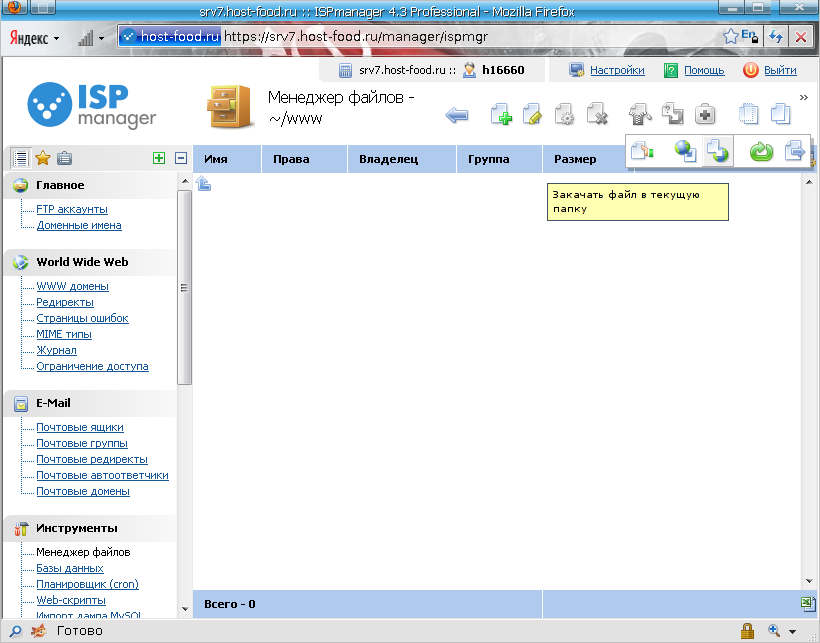Expand all menu sections with green plus
The image size is (820, 643).
(x=159, y=158)
